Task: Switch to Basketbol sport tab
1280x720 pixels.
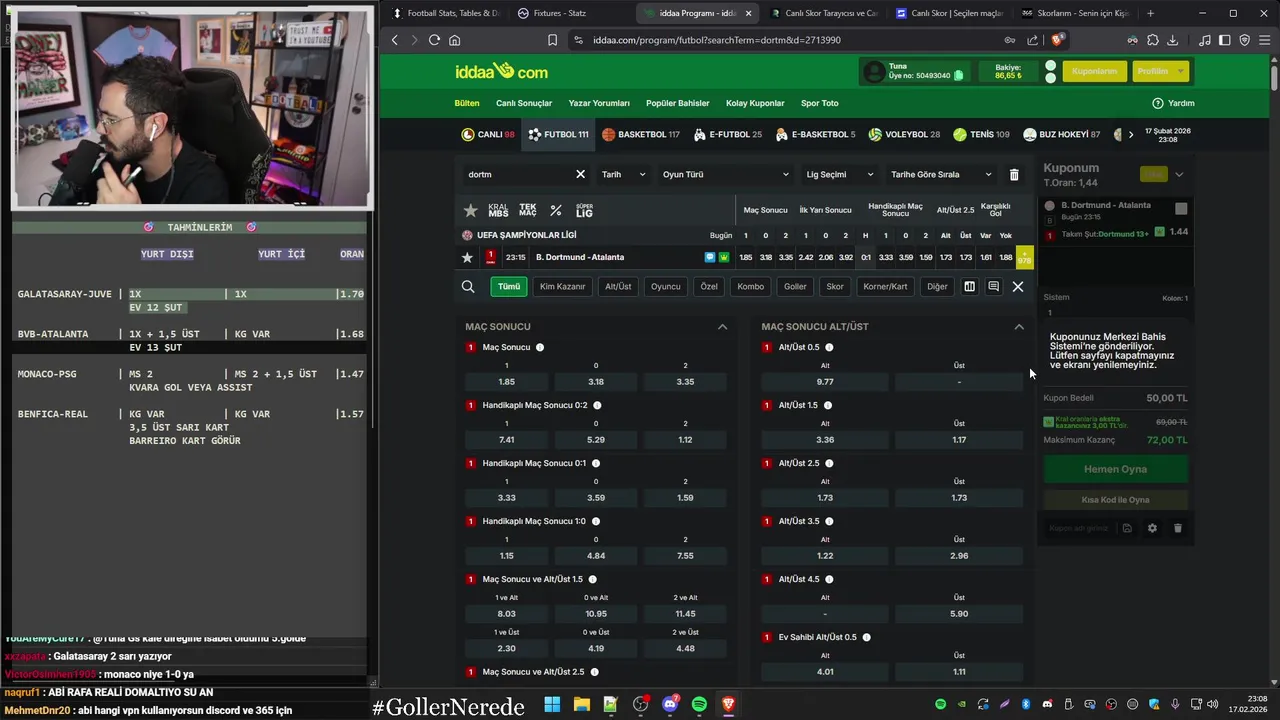Action: coord(640,134)
